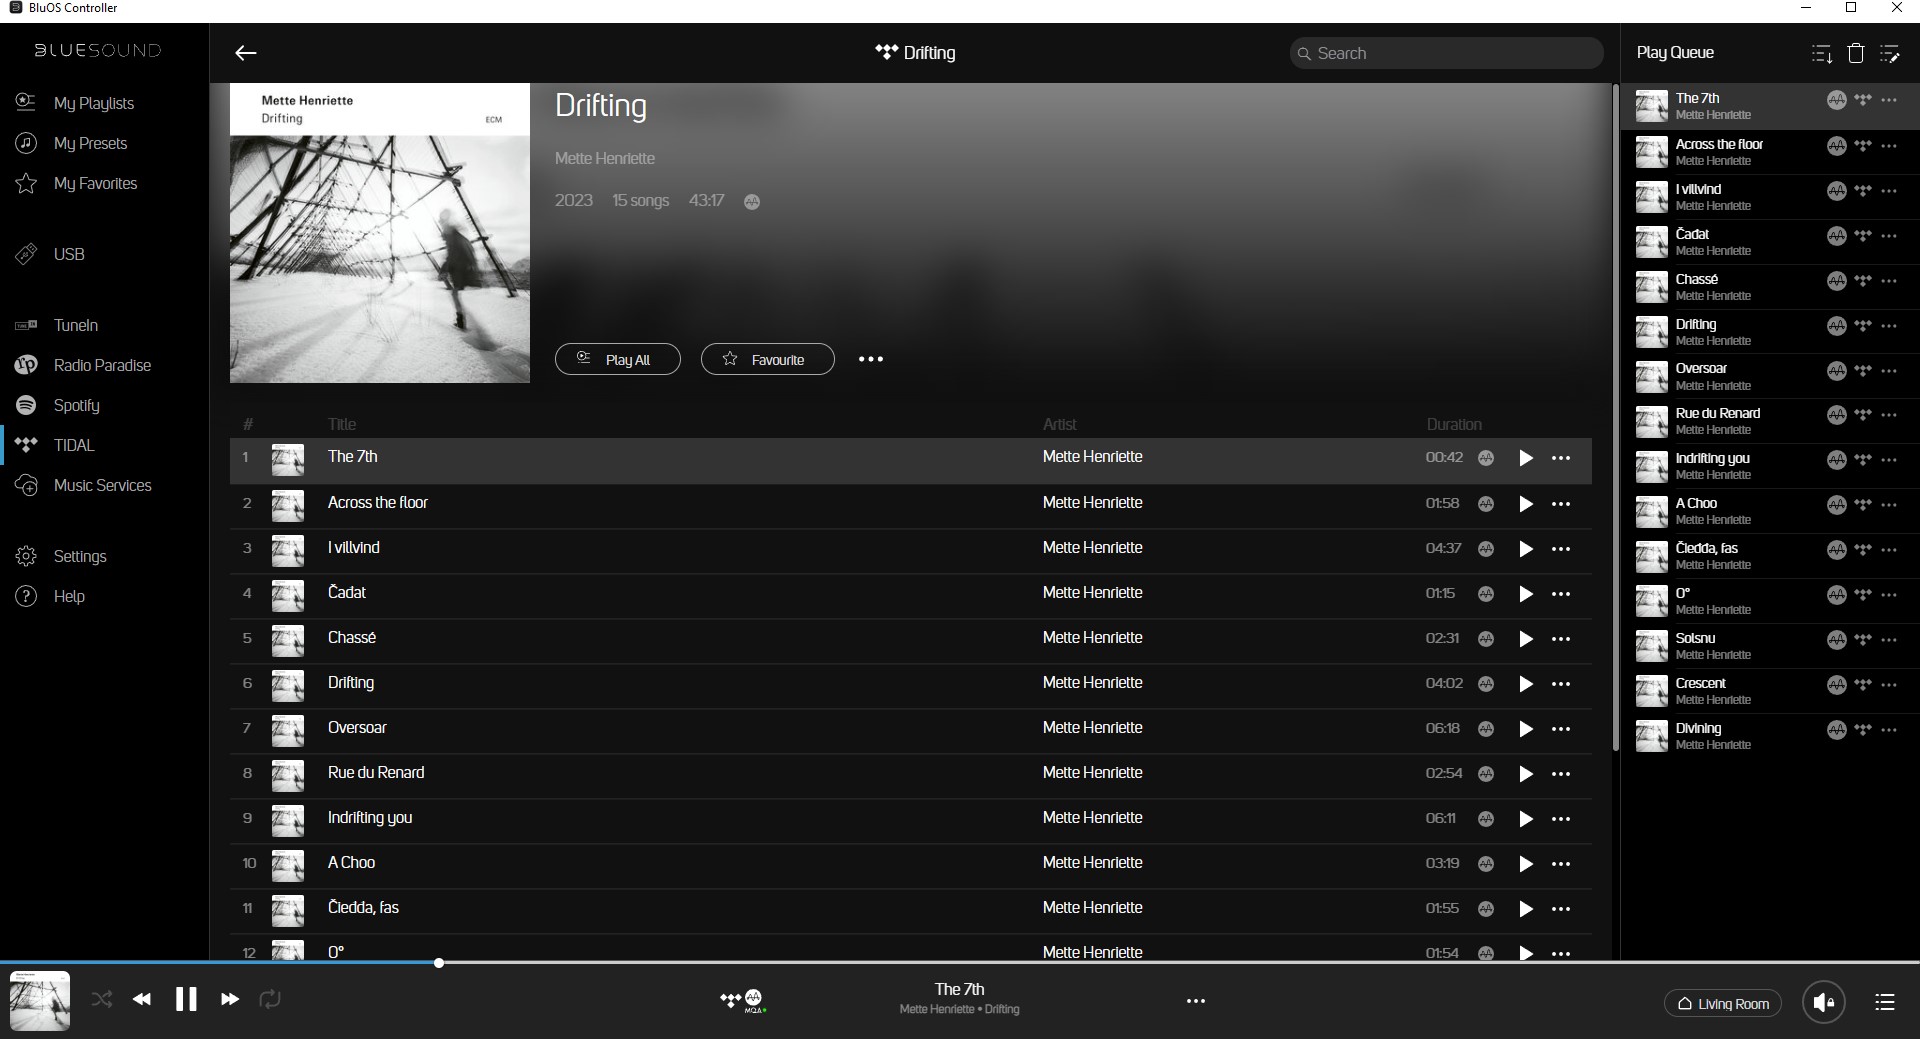This screenshot has width=1920, height=1039.
Task: Open Living Room player selector
Action: (x=1723, y=1003)
